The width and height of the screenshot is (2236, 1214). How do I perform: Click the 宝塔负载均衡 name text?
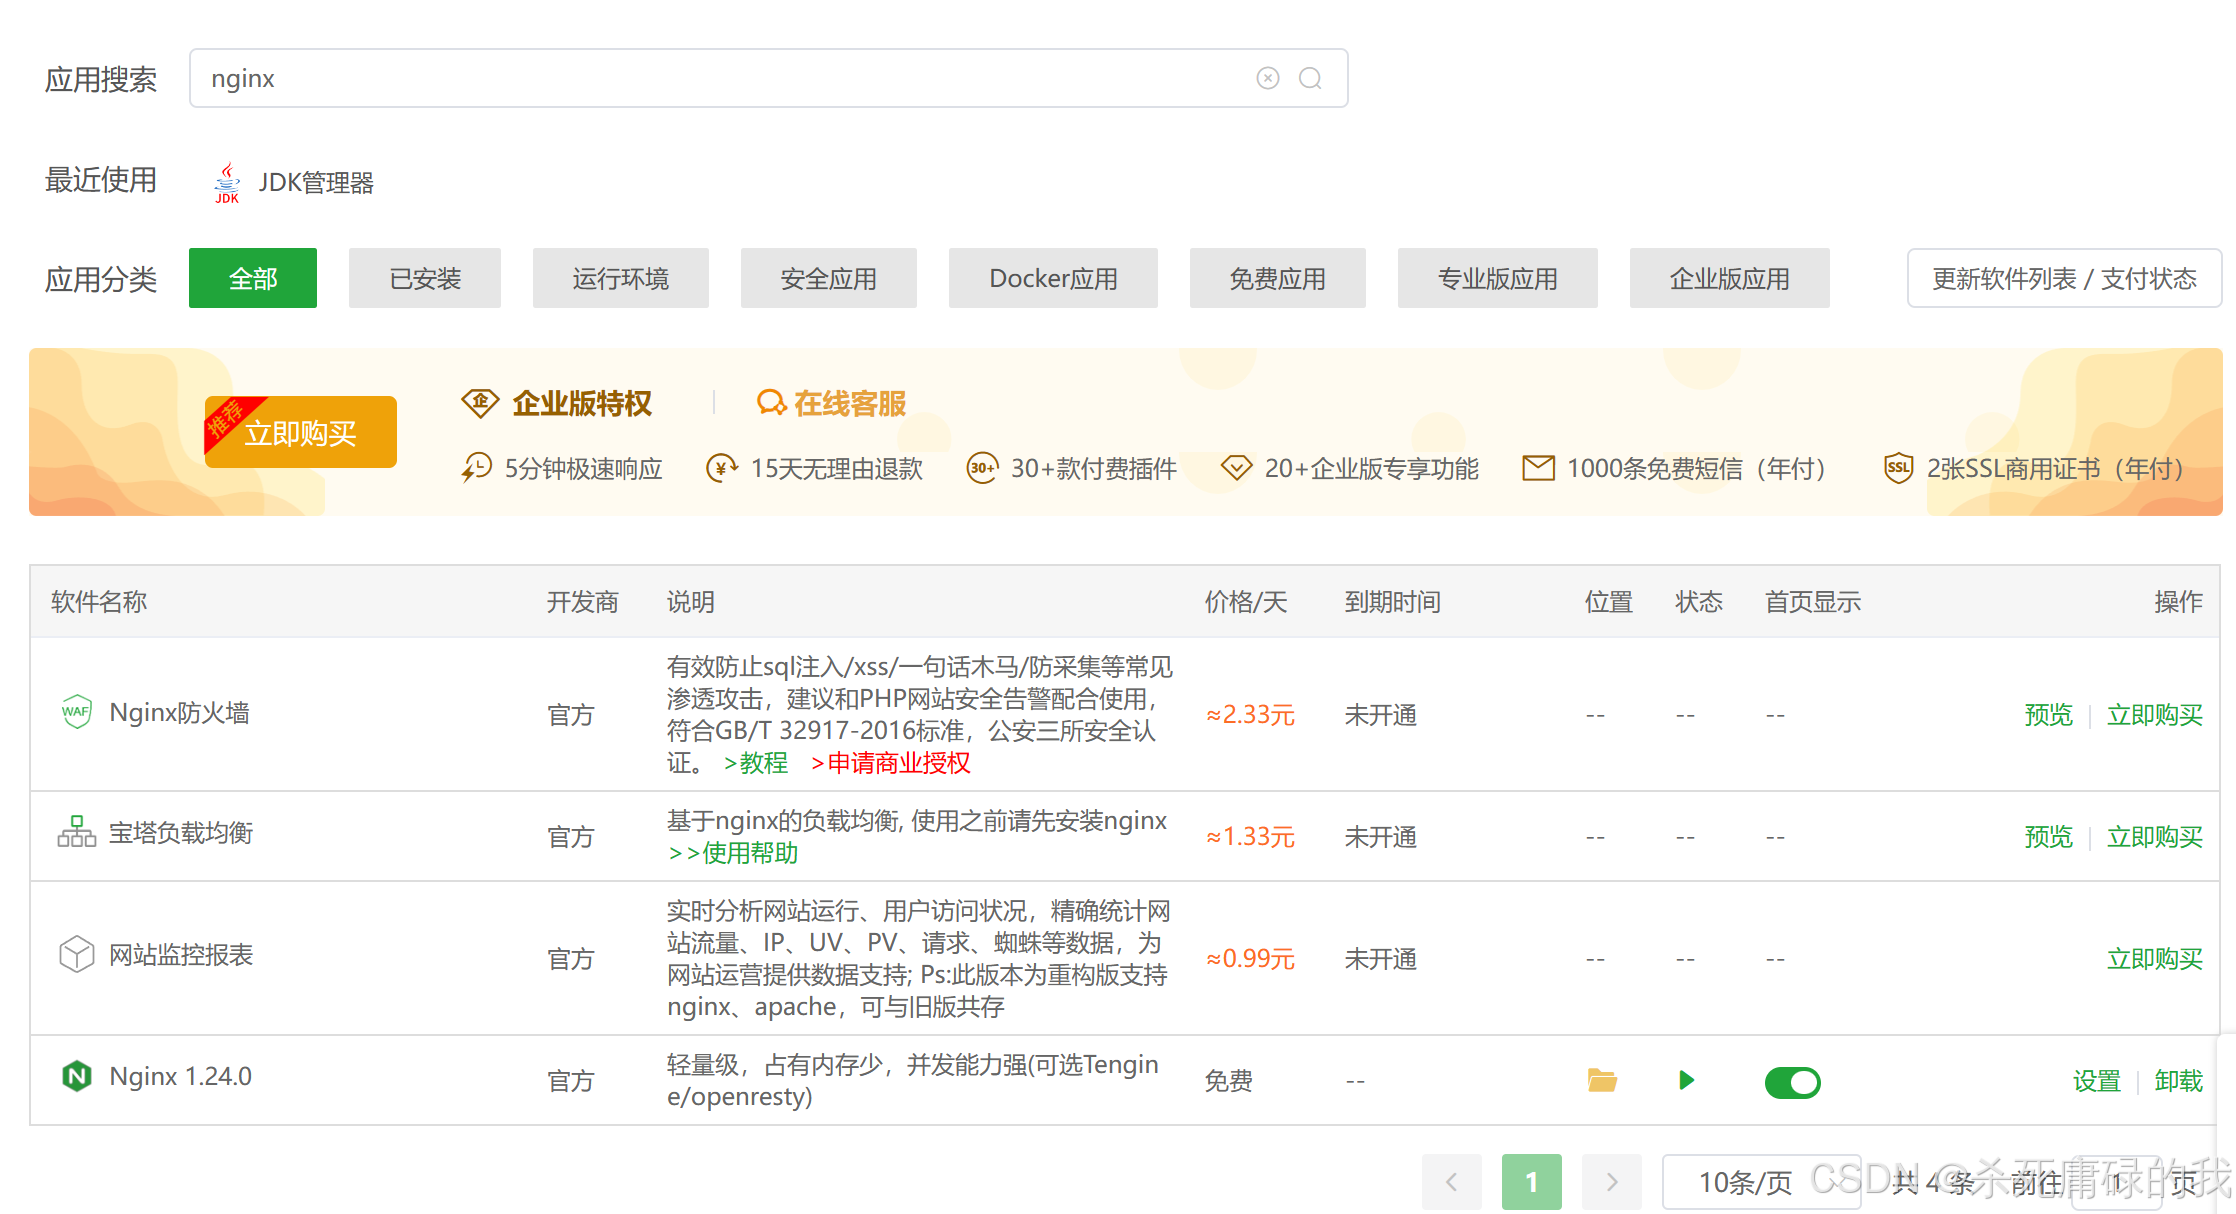[180, 832]
